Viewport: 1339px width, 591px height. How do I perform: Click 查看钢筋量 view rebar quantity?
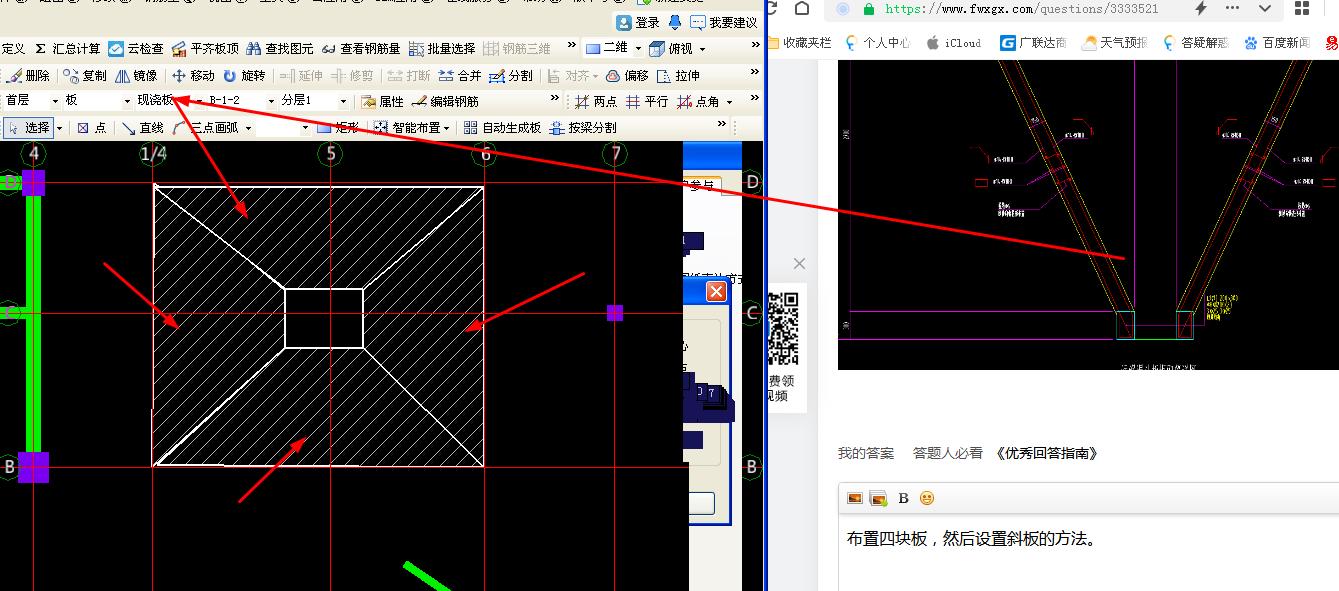(361, 49)
